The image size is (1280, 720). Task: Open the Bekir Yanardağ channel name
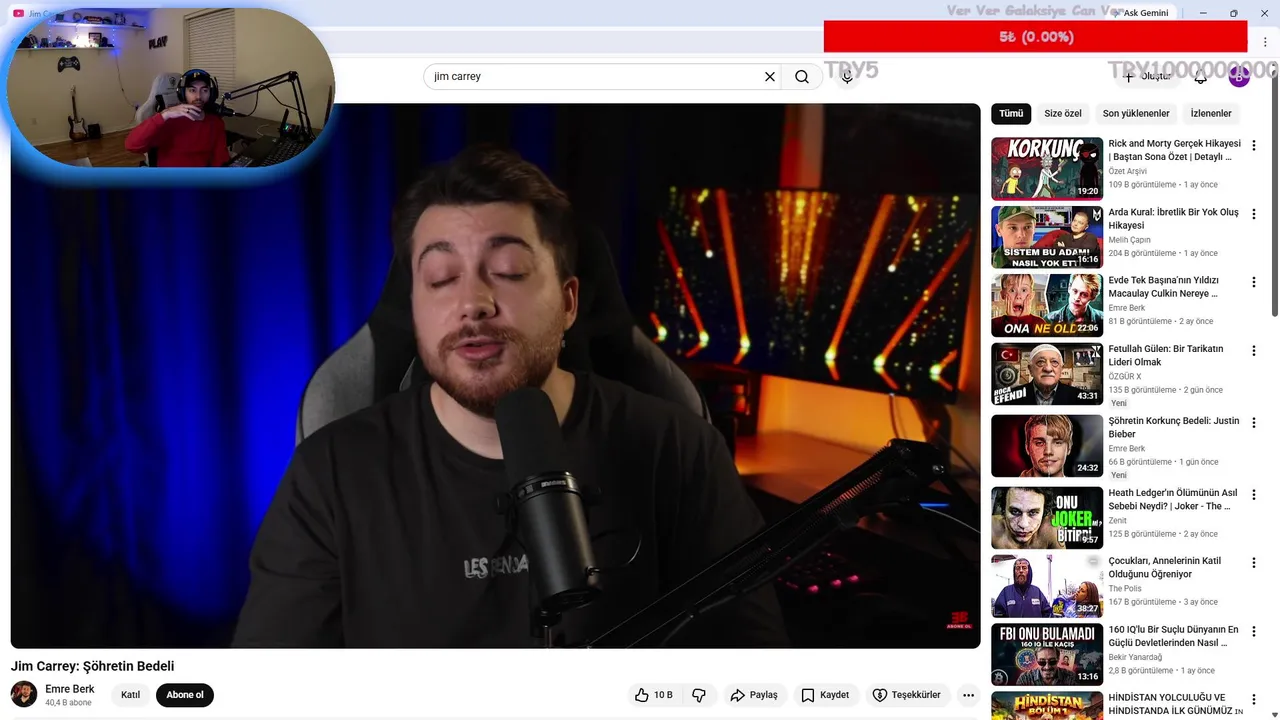click(1135, 657)
